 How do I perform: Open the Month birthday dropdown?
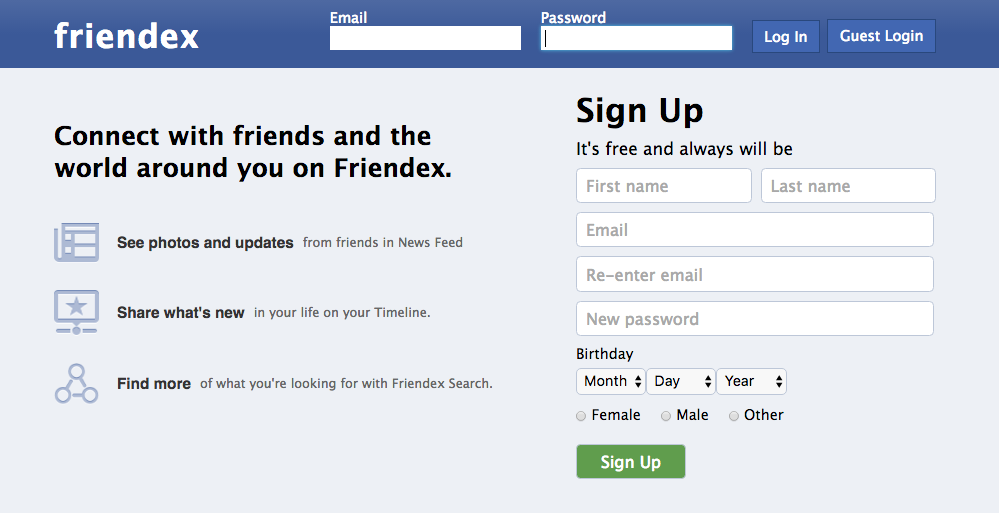611,381
